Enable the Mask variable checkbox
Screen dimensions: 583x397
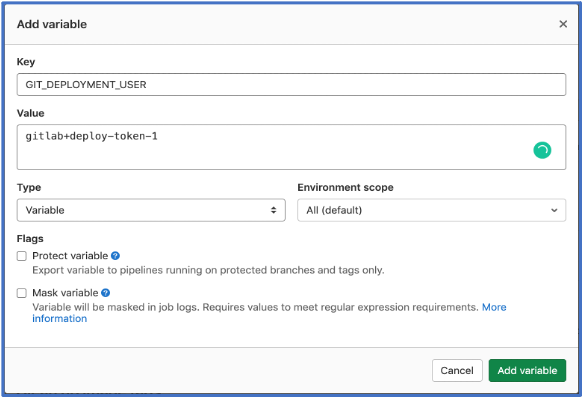coord(22,293)
